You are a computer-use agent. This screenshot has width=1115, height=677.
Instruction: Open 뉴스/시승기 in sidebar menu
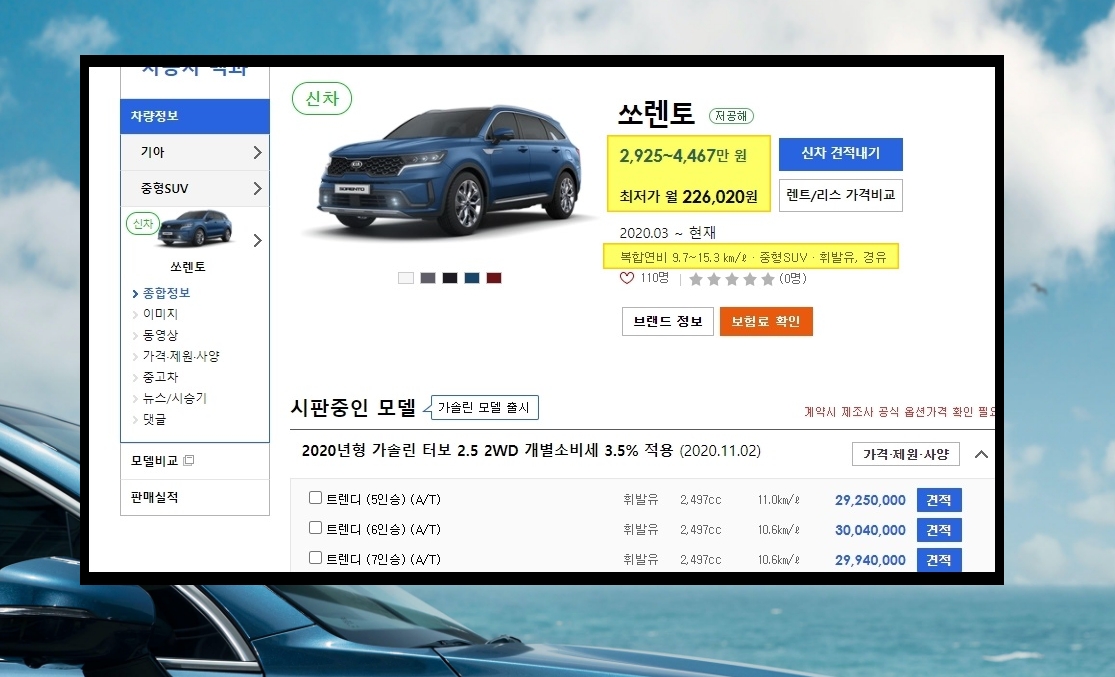tap(175, 398)
